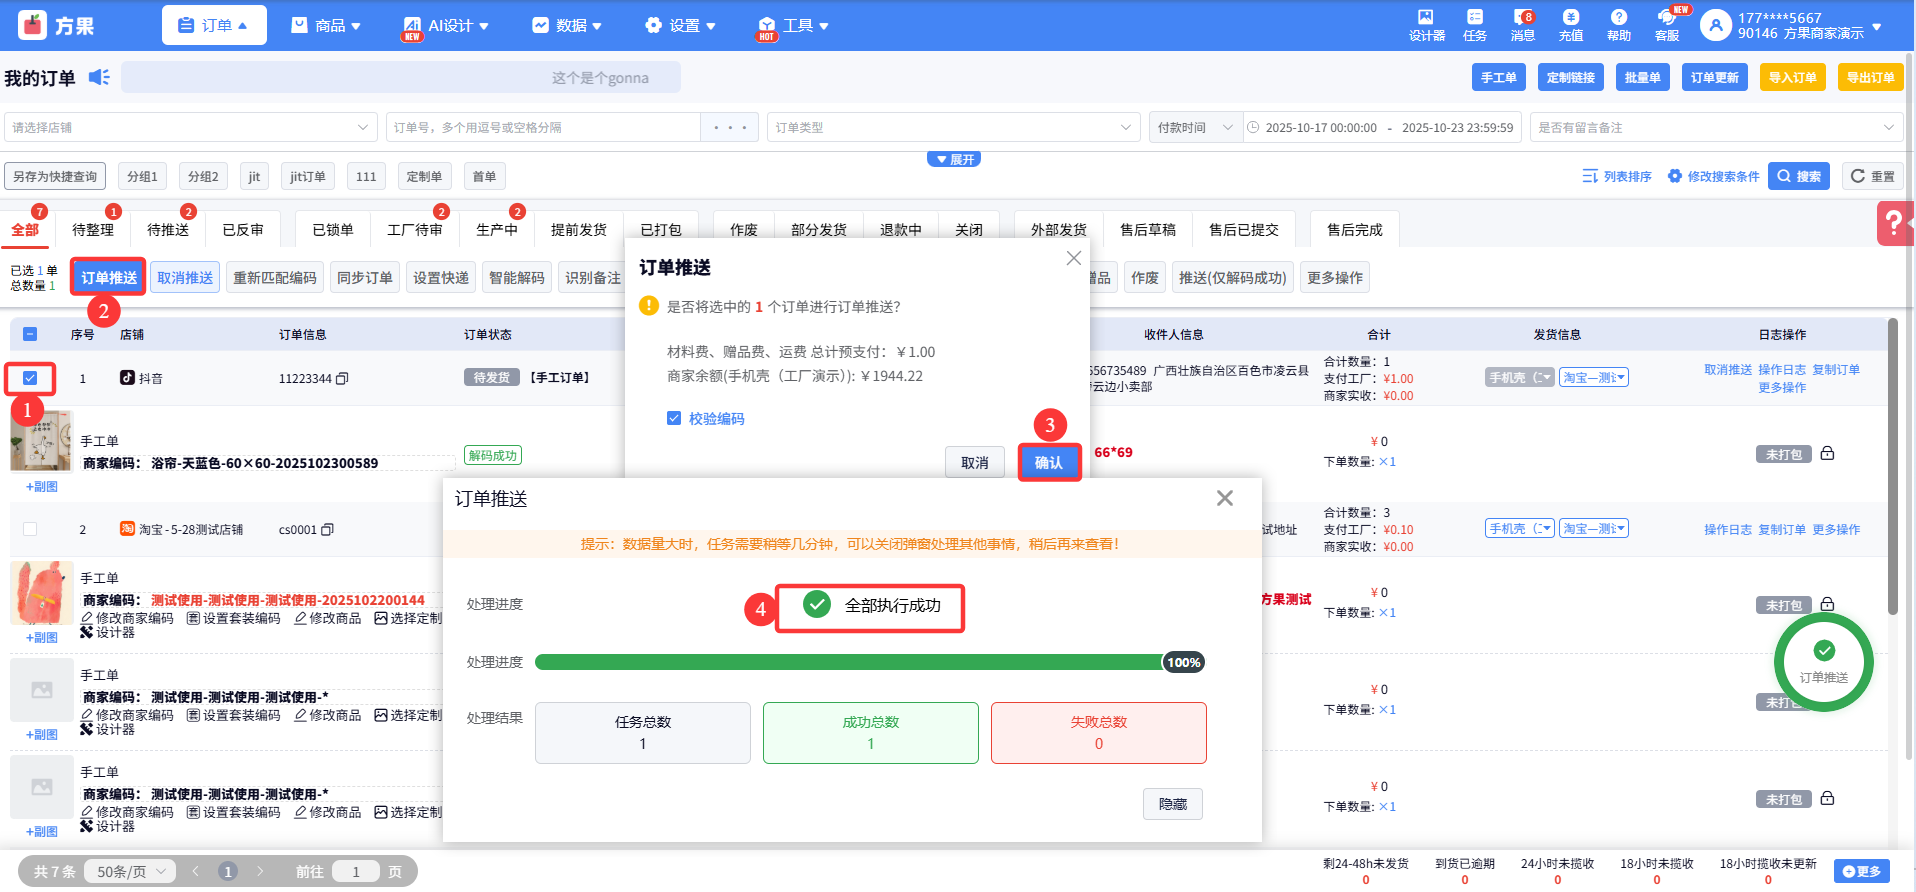1916x892 pixels.
Task: Click the speaker announcement icon beside 我的订单
Action: [99, 77]
